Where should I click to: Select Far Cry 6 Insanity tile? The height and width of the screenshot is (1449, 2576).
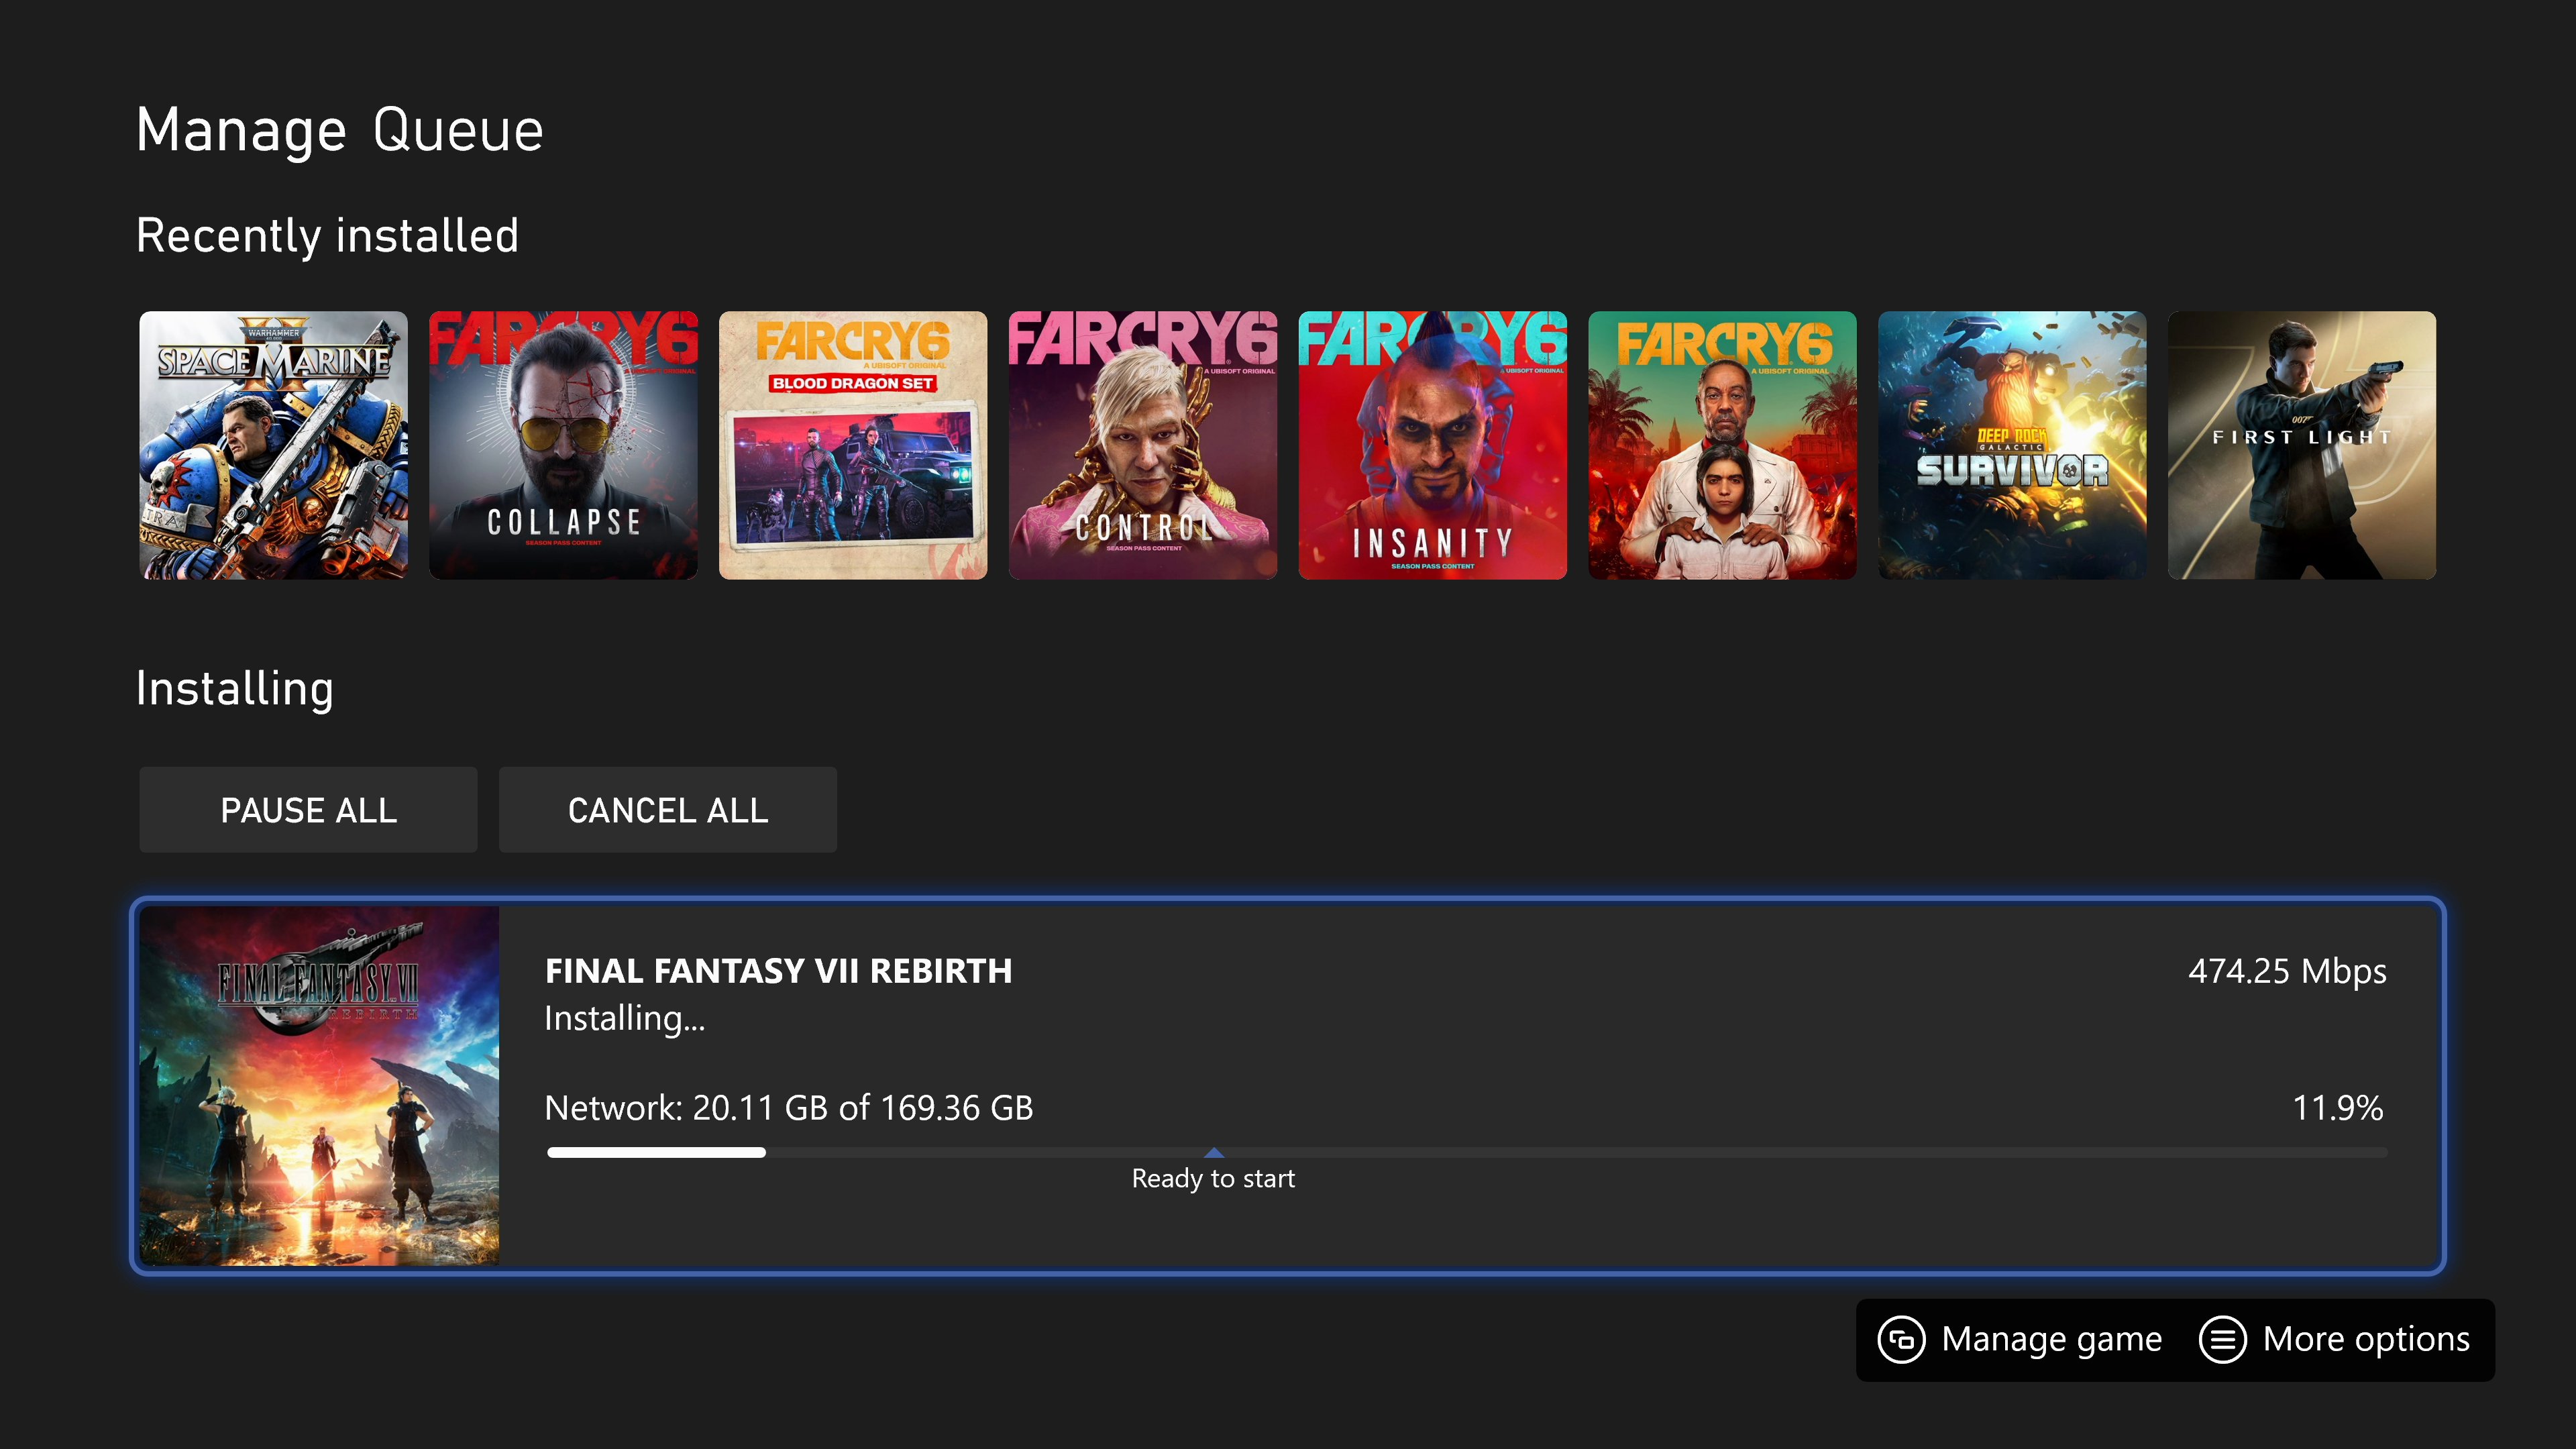(1433, 445)
